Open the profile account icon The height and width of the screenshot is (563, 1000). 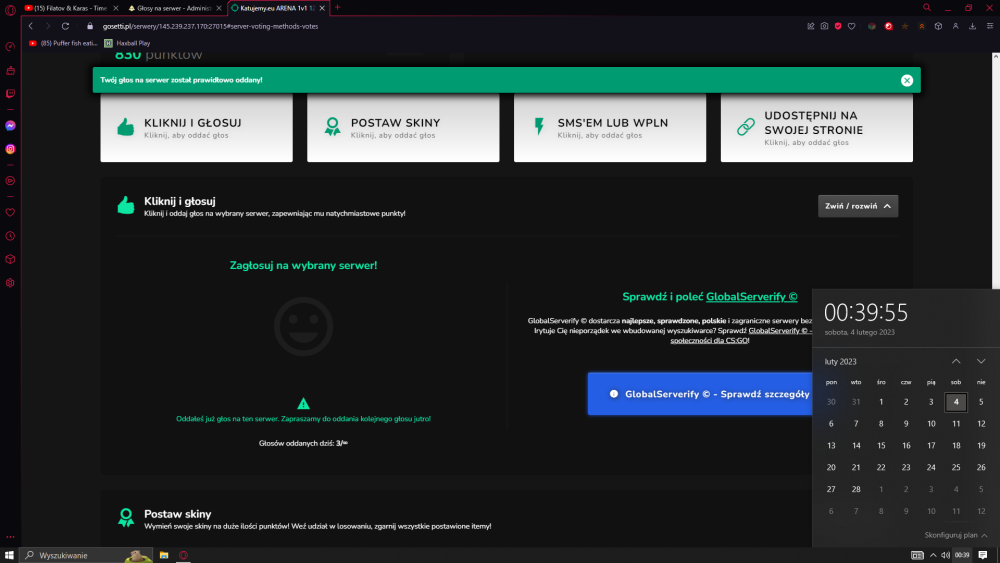point(955,26)
